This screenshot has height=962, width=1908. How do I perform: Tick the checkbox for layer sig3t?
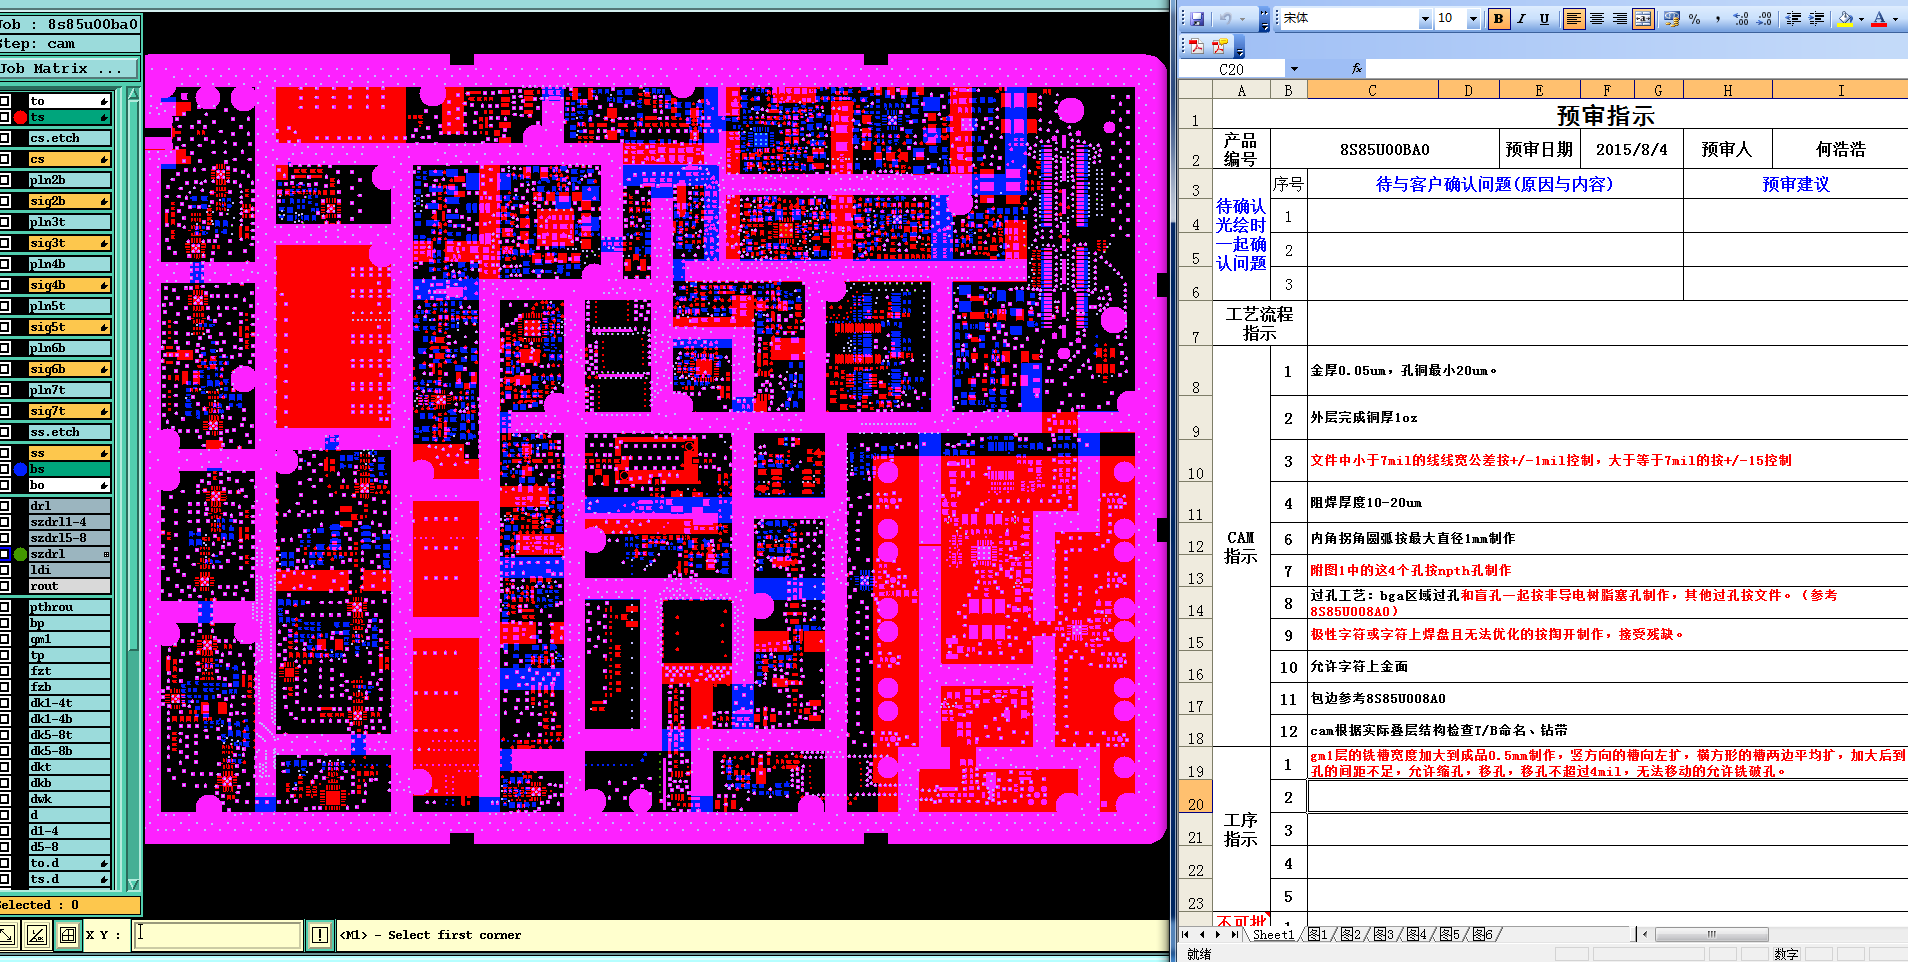coord(5,243)
